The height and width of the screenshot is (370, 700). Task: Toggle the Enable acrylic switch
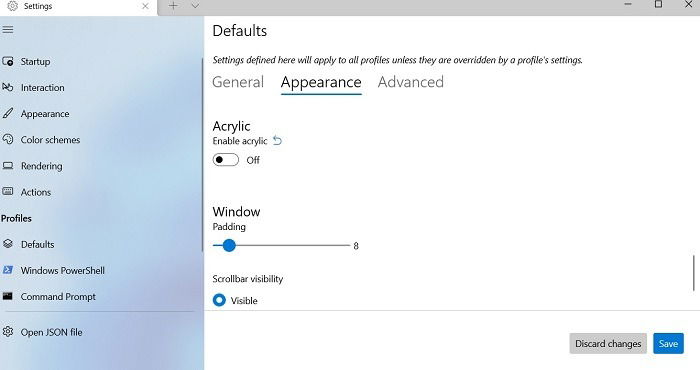point(225,160)
